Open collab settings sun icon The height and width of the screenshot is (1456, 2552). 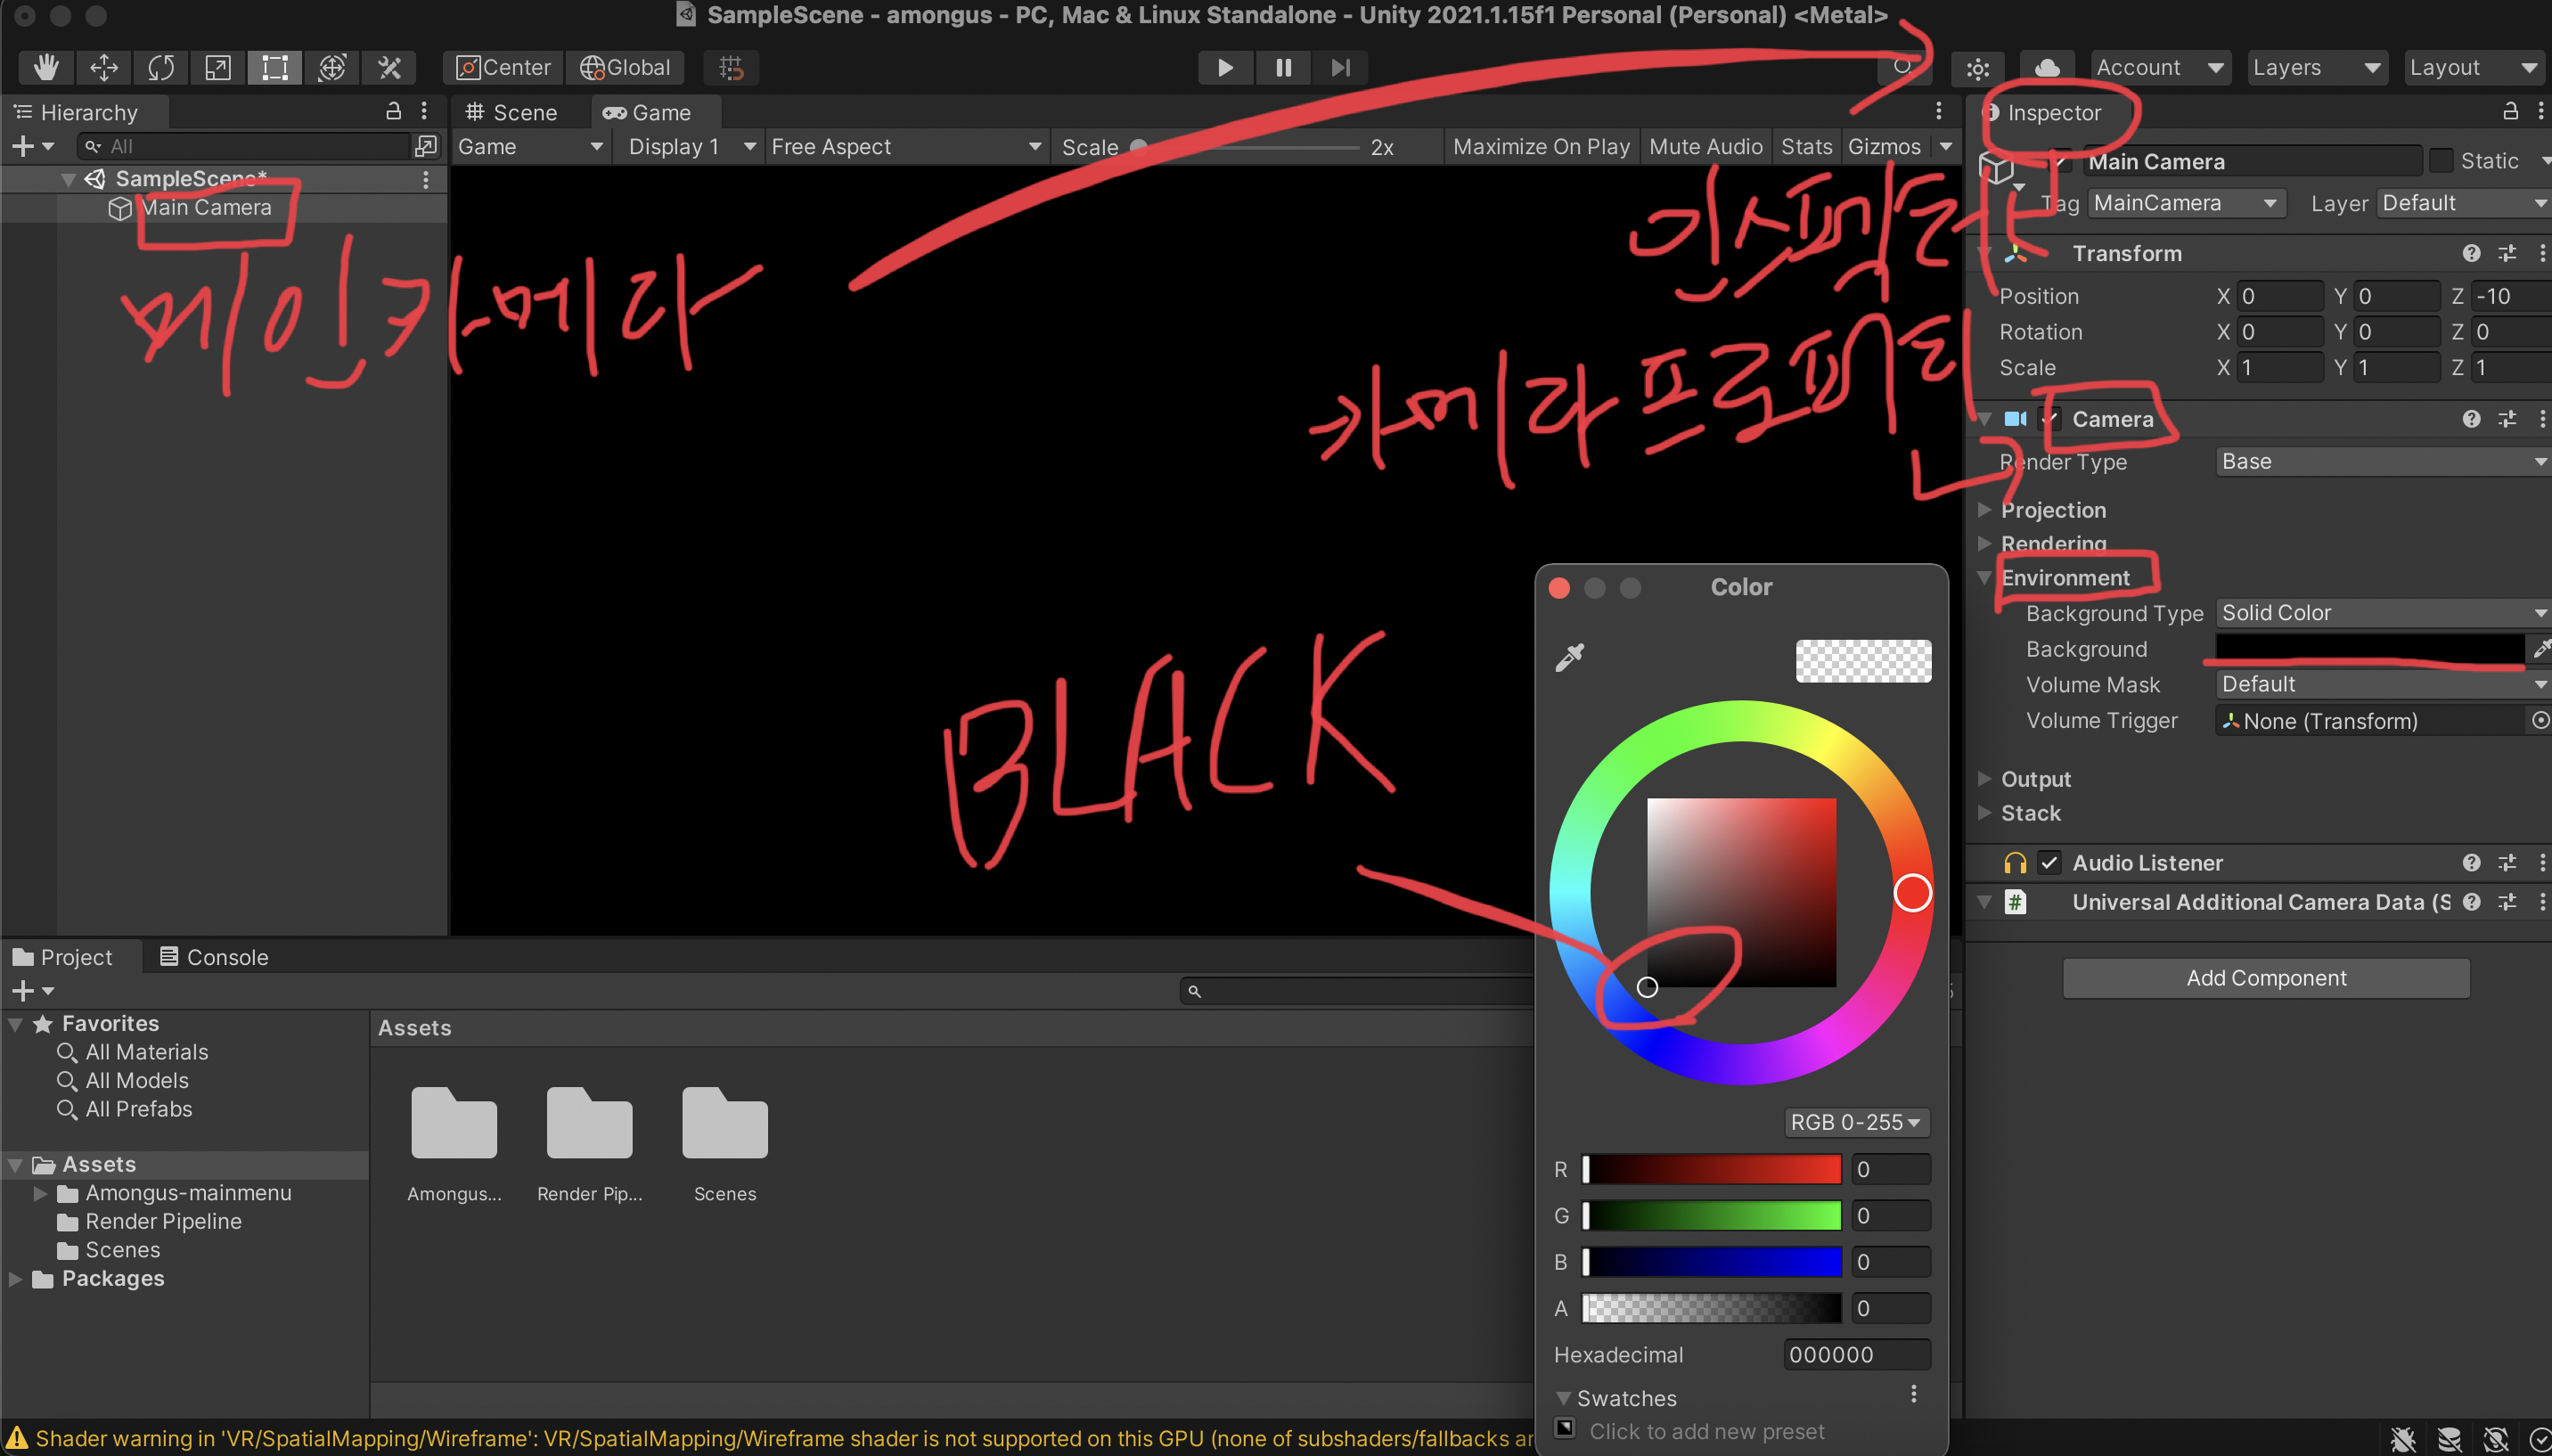[x=1977, y=67]
